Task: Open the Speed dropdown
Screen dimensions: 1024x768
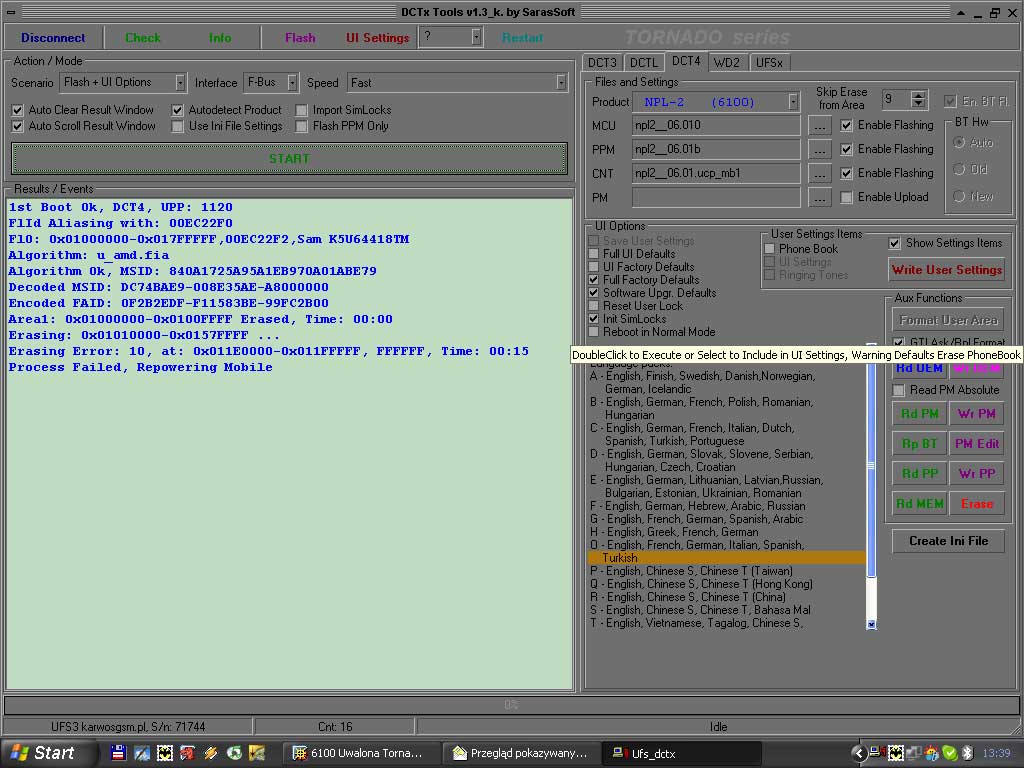Action: click(x=560, y=82)
